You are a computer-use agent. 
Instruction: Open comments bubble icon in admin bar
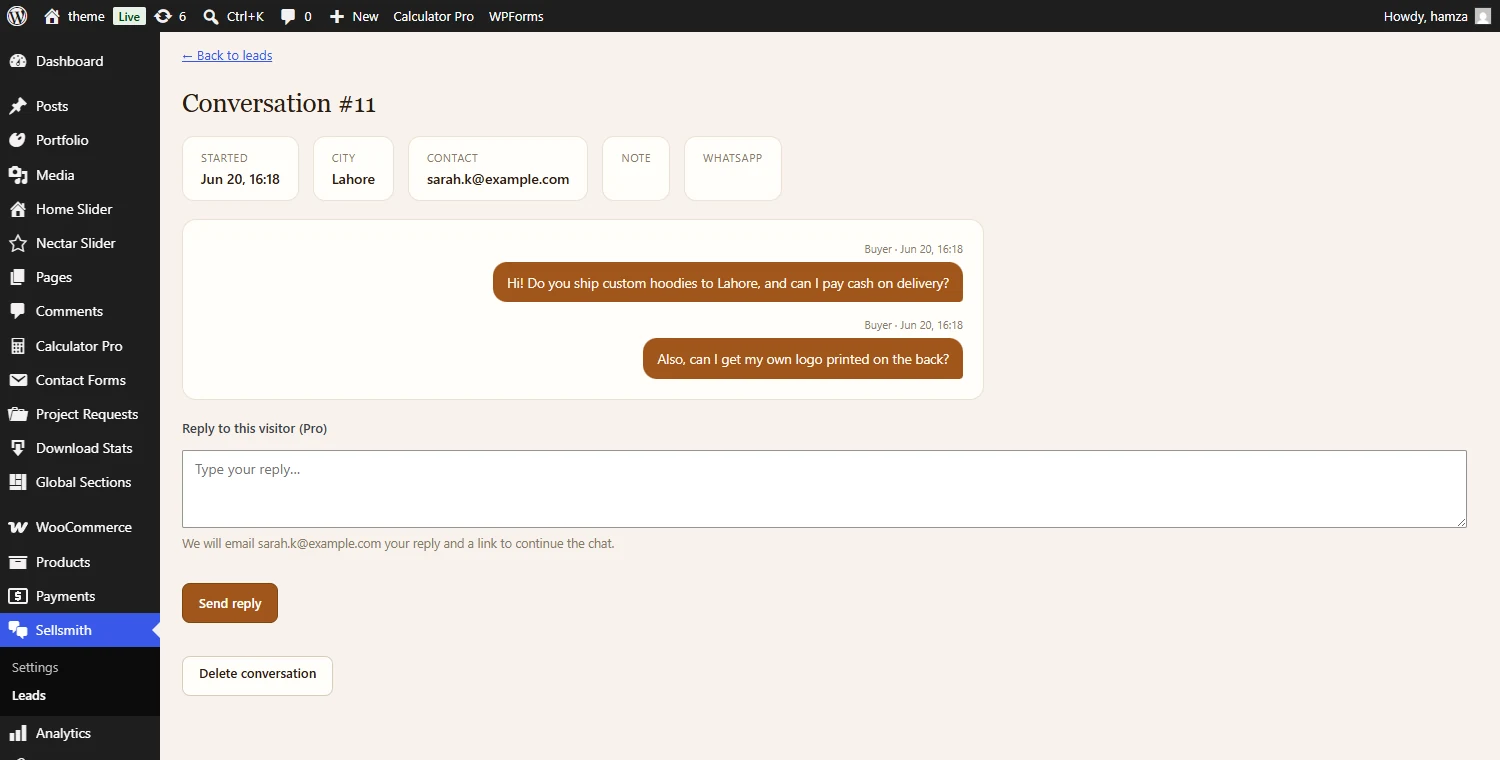click(288, 16)
